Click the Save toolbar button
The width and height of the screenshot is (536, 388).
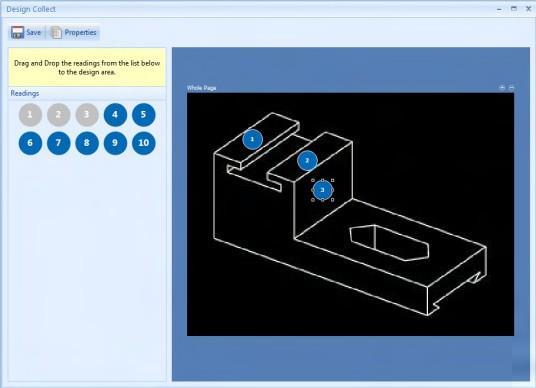click(x=27, y=32)
